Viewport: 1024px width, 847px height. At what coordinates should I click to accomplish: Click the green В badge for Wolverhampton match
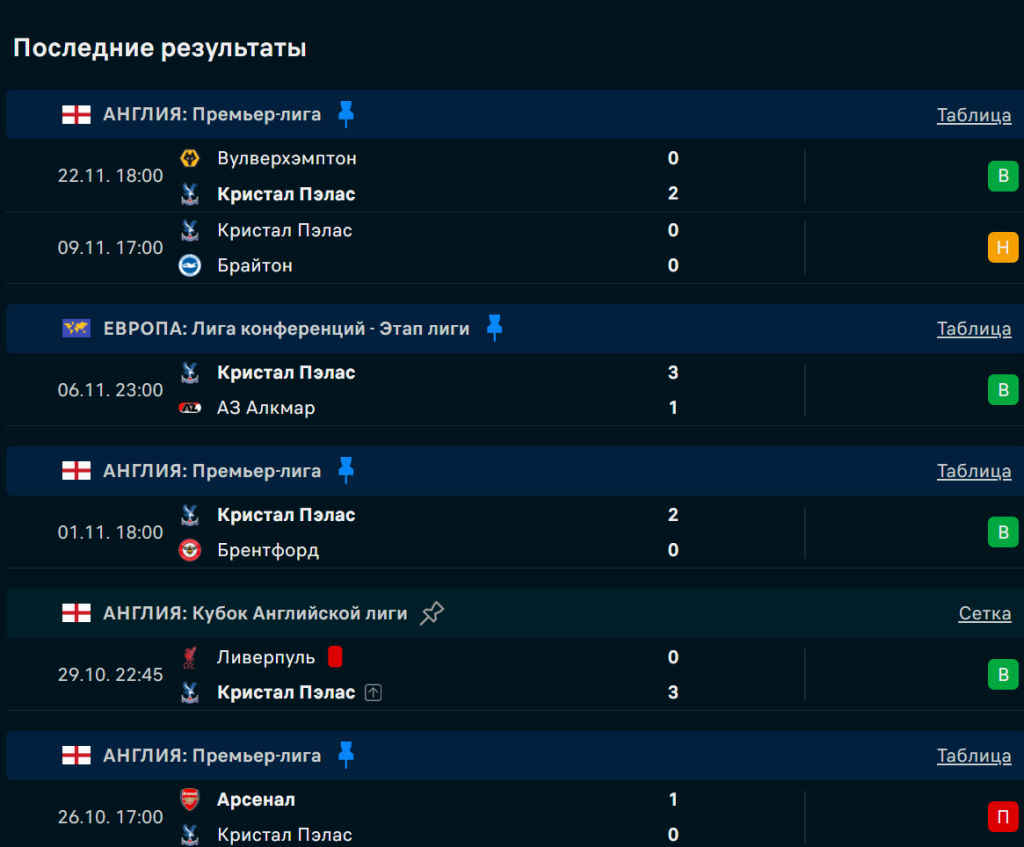point(1002,177)
